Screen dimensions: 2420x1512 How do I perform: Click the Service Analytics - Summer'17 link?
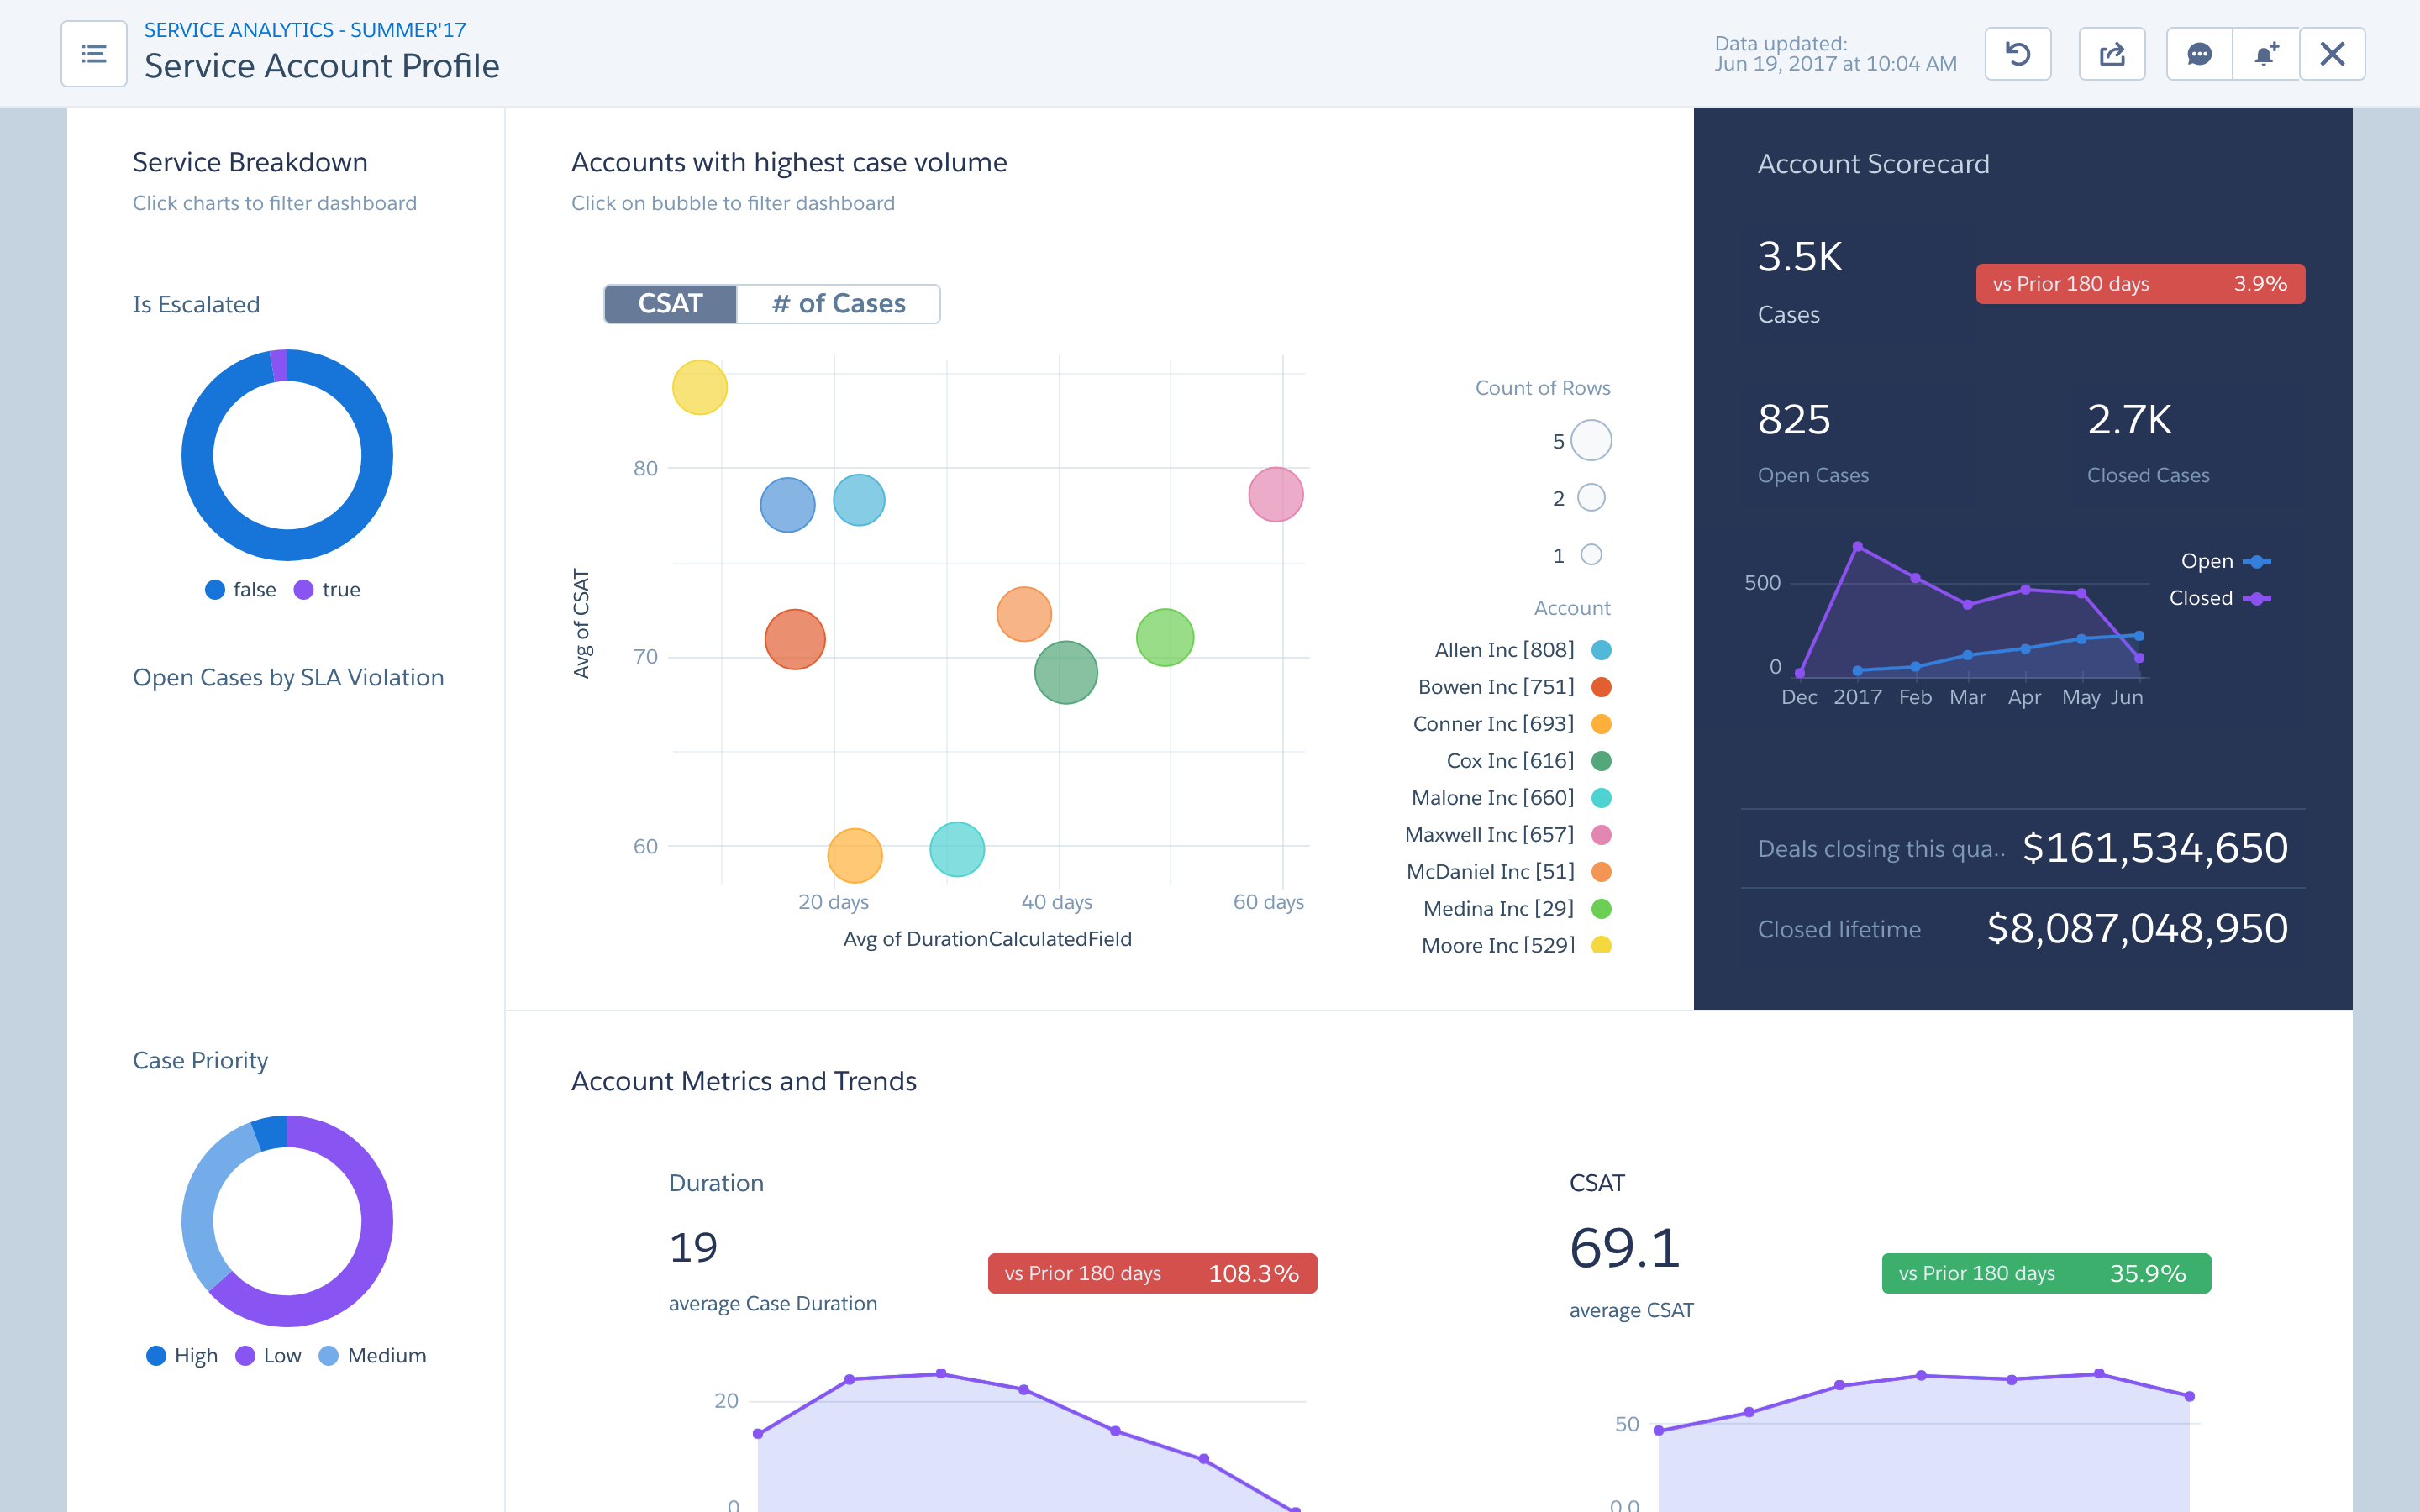(305, 30)
